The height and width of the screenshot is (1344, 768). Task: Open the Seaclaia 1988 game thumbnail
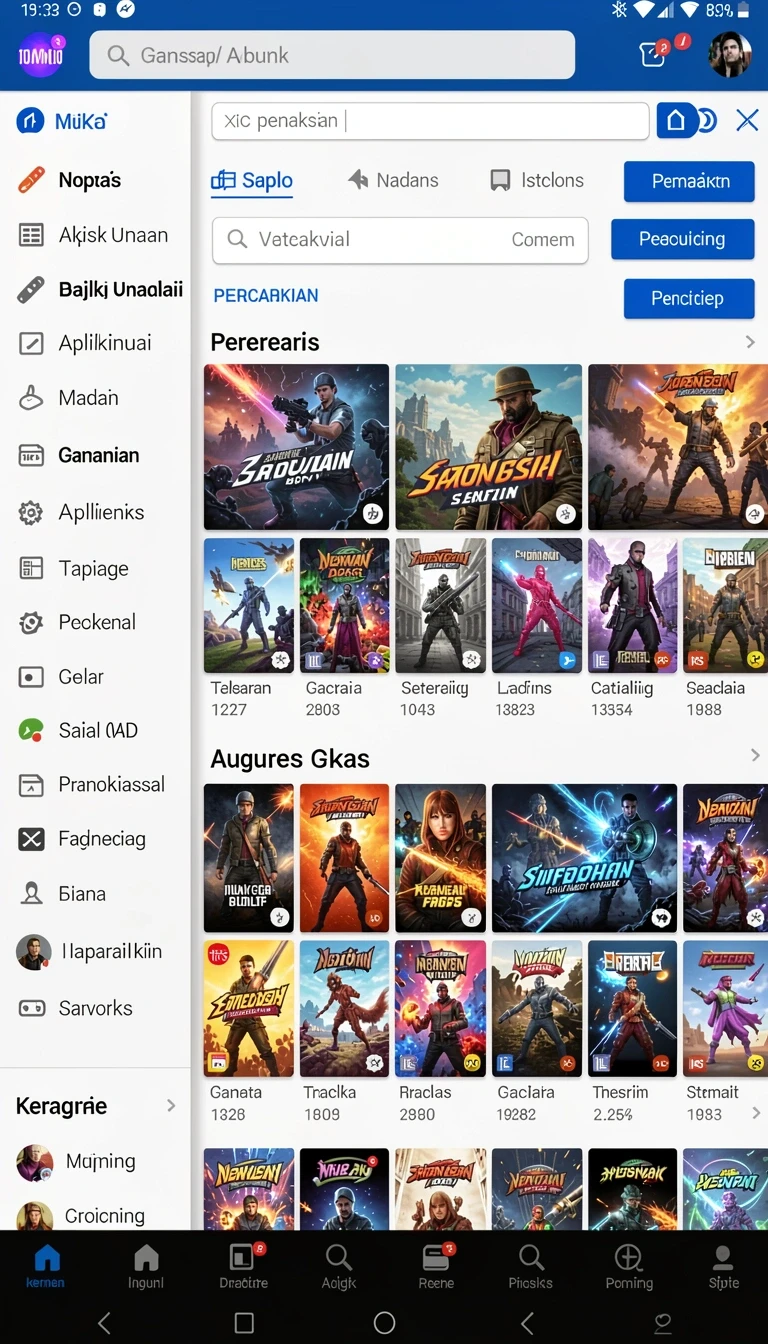coord(725,605)
